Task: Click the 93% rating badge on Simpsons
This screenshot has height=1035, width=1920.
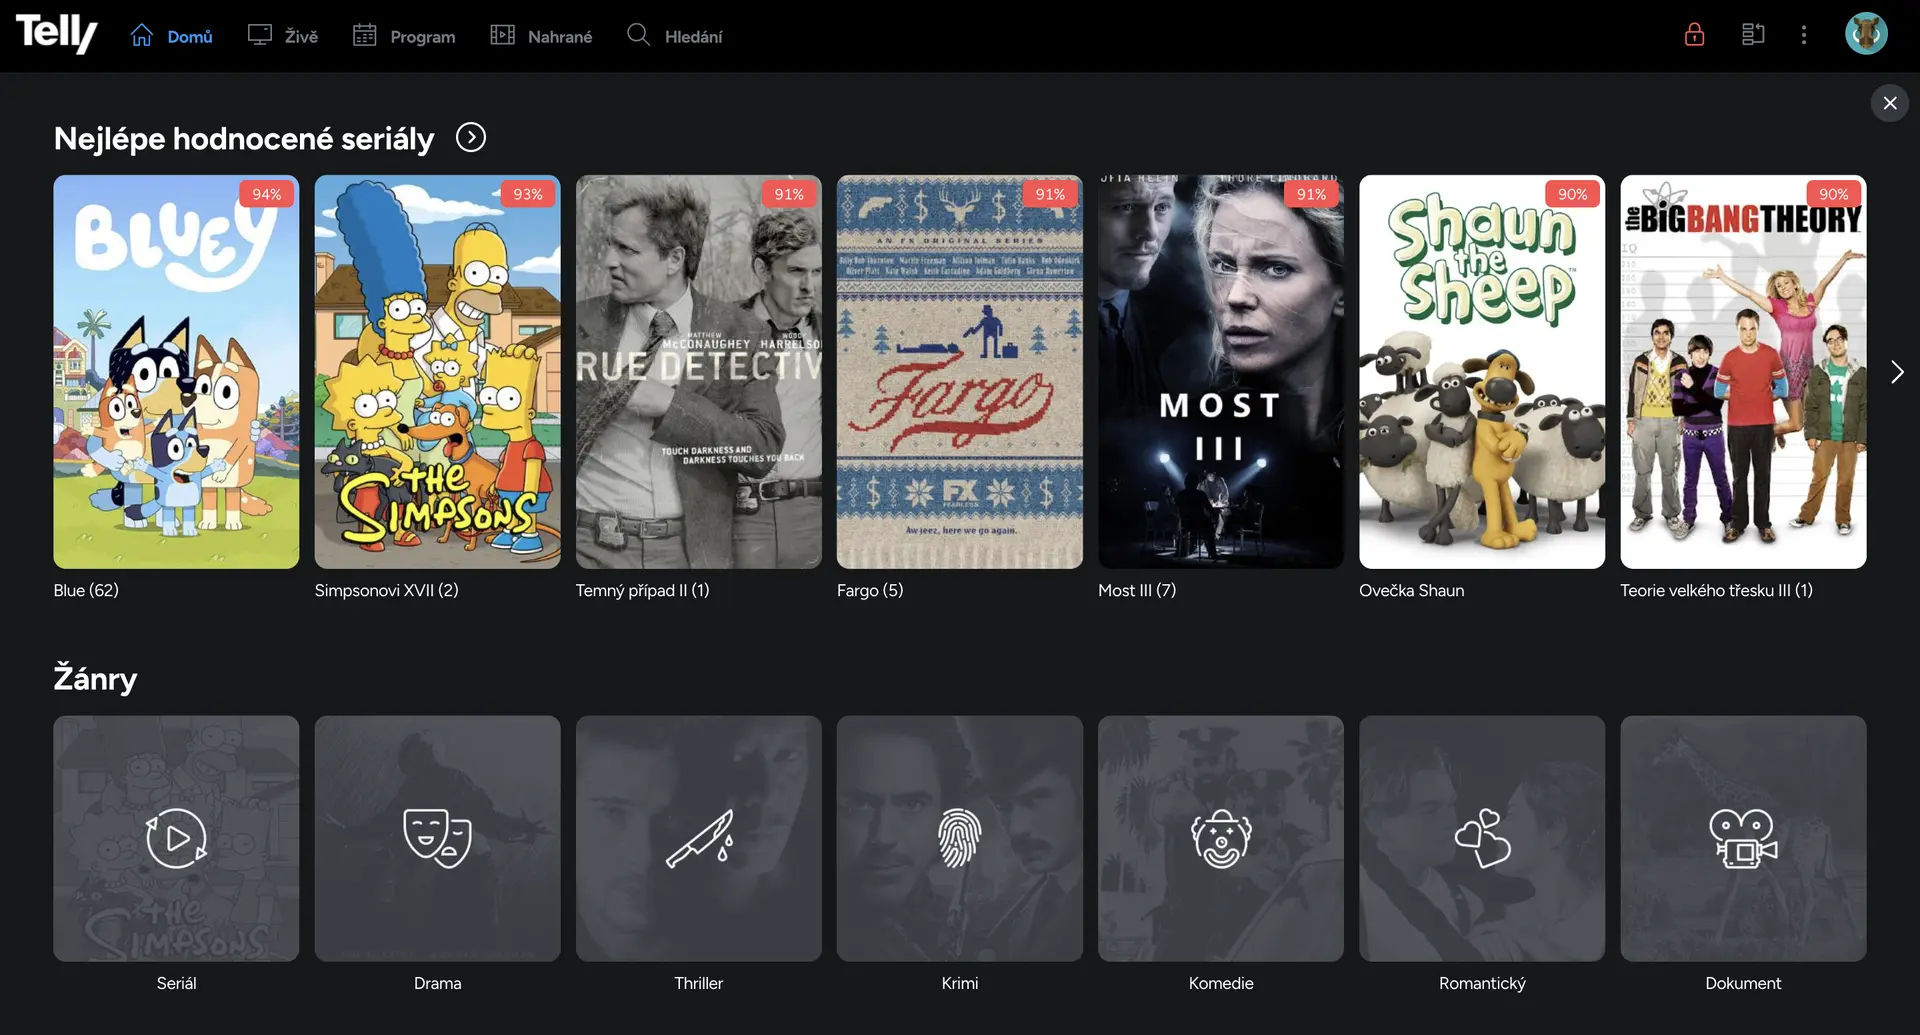Action: [528, 194]
